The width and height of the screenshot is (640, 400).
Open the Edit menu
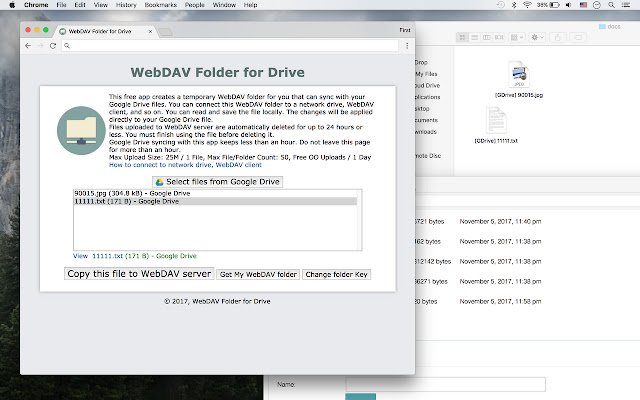tap(80, 5)
